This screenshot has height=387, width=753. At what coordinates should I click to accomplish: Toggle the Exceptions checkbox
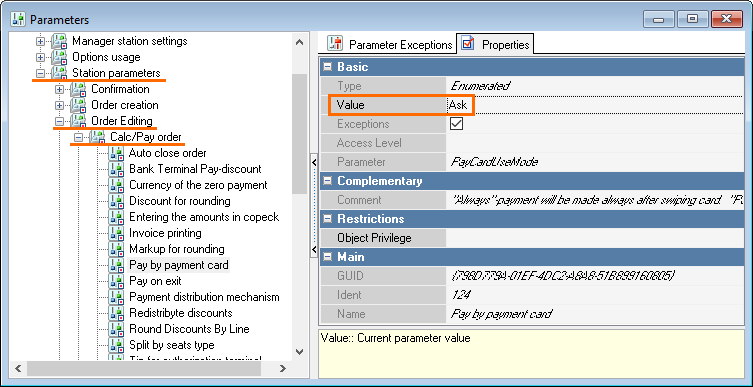[456, 124]
